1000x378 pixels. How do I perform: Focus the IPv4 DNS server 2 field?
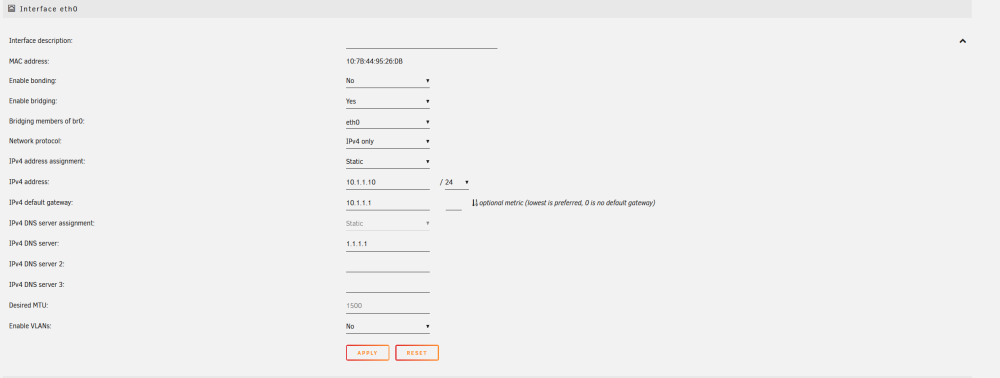tap(388, 265)
